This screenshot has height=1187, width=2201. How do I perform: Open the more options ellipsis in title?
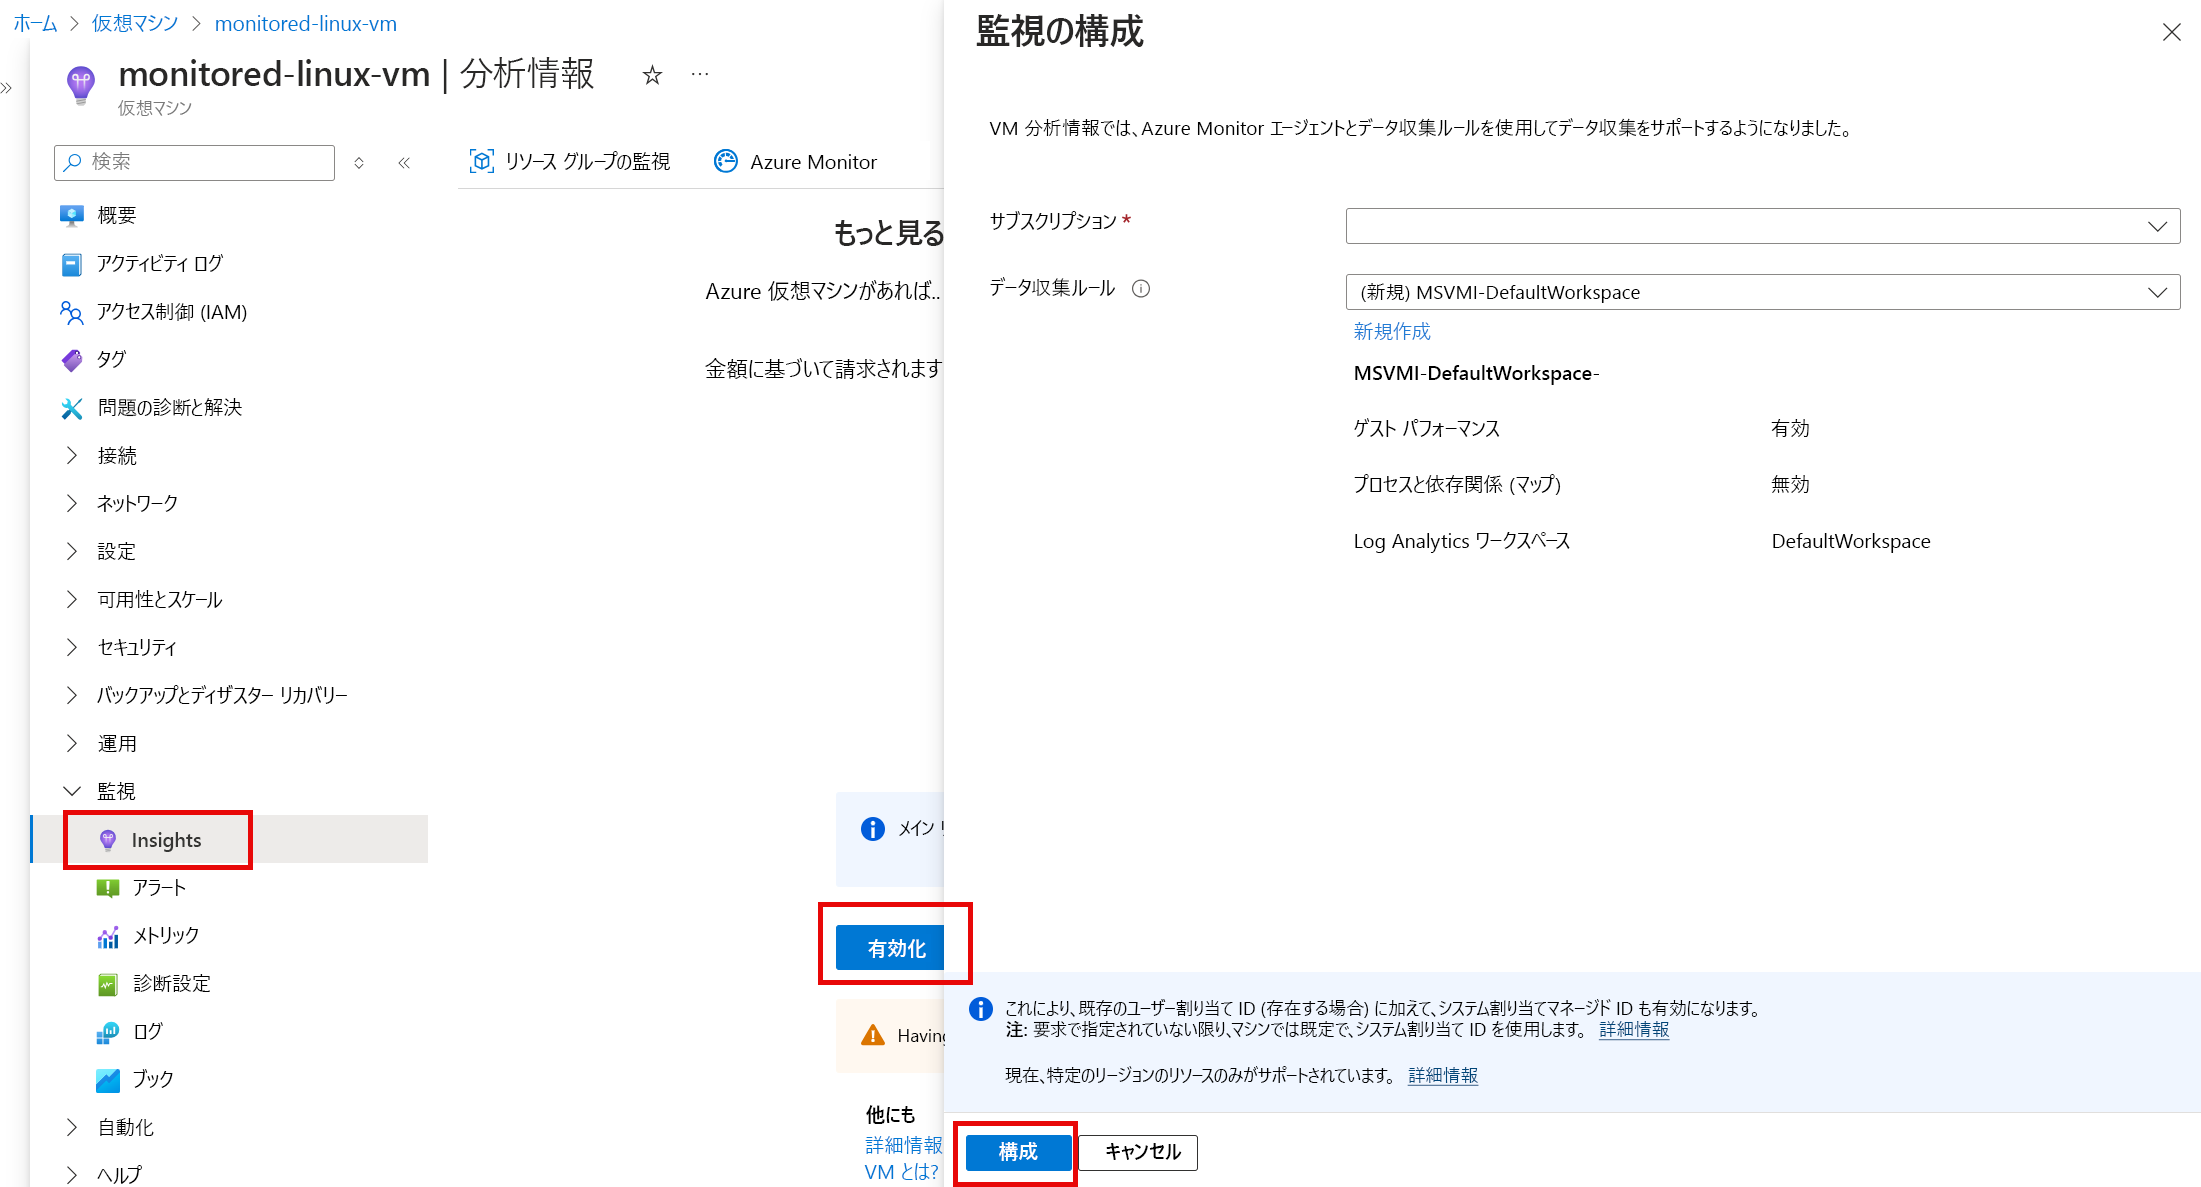point(700,74)
